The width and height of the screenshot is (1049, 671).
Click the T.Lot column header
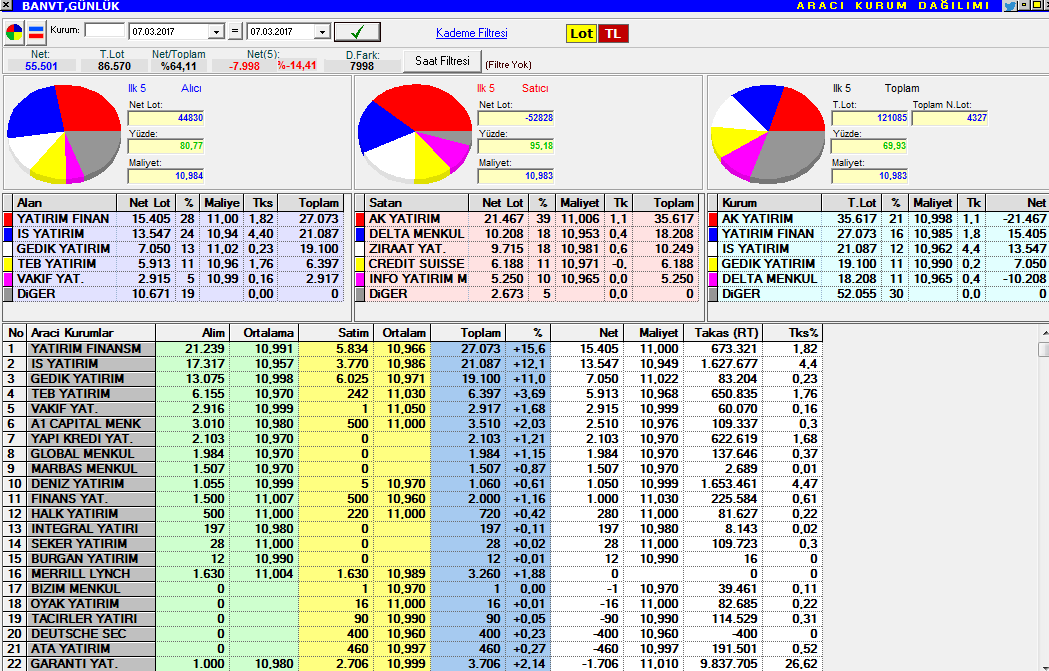[x=852, y=203]
